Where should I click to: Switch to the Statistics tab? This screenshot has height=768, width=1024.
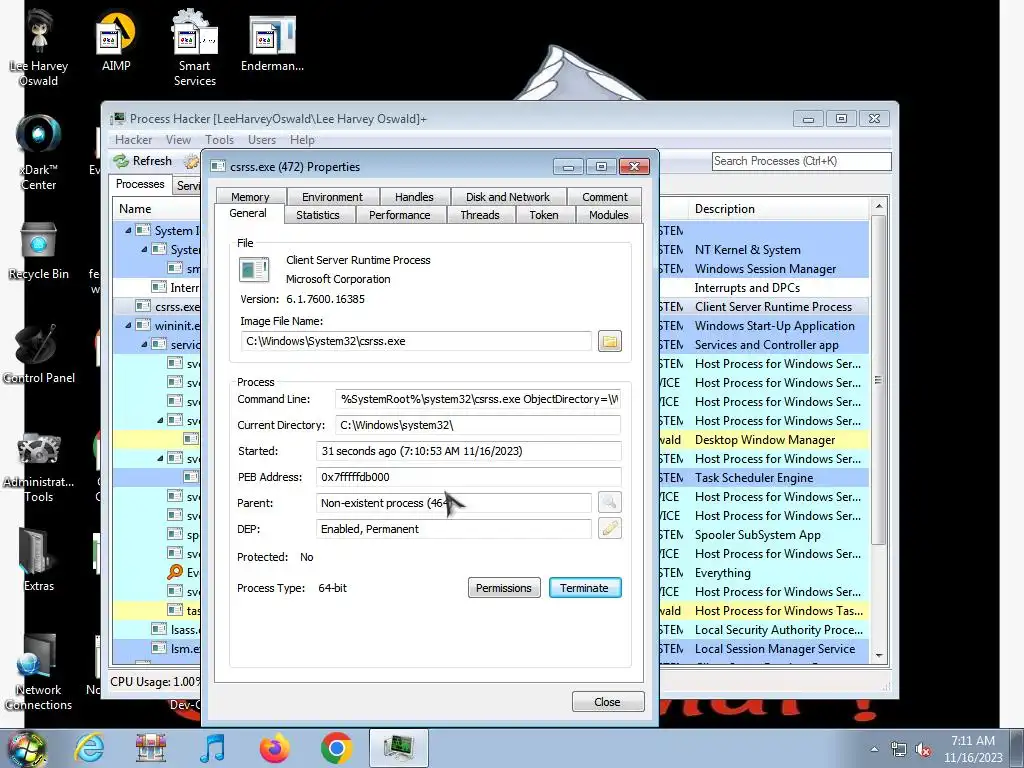point(318,215)
